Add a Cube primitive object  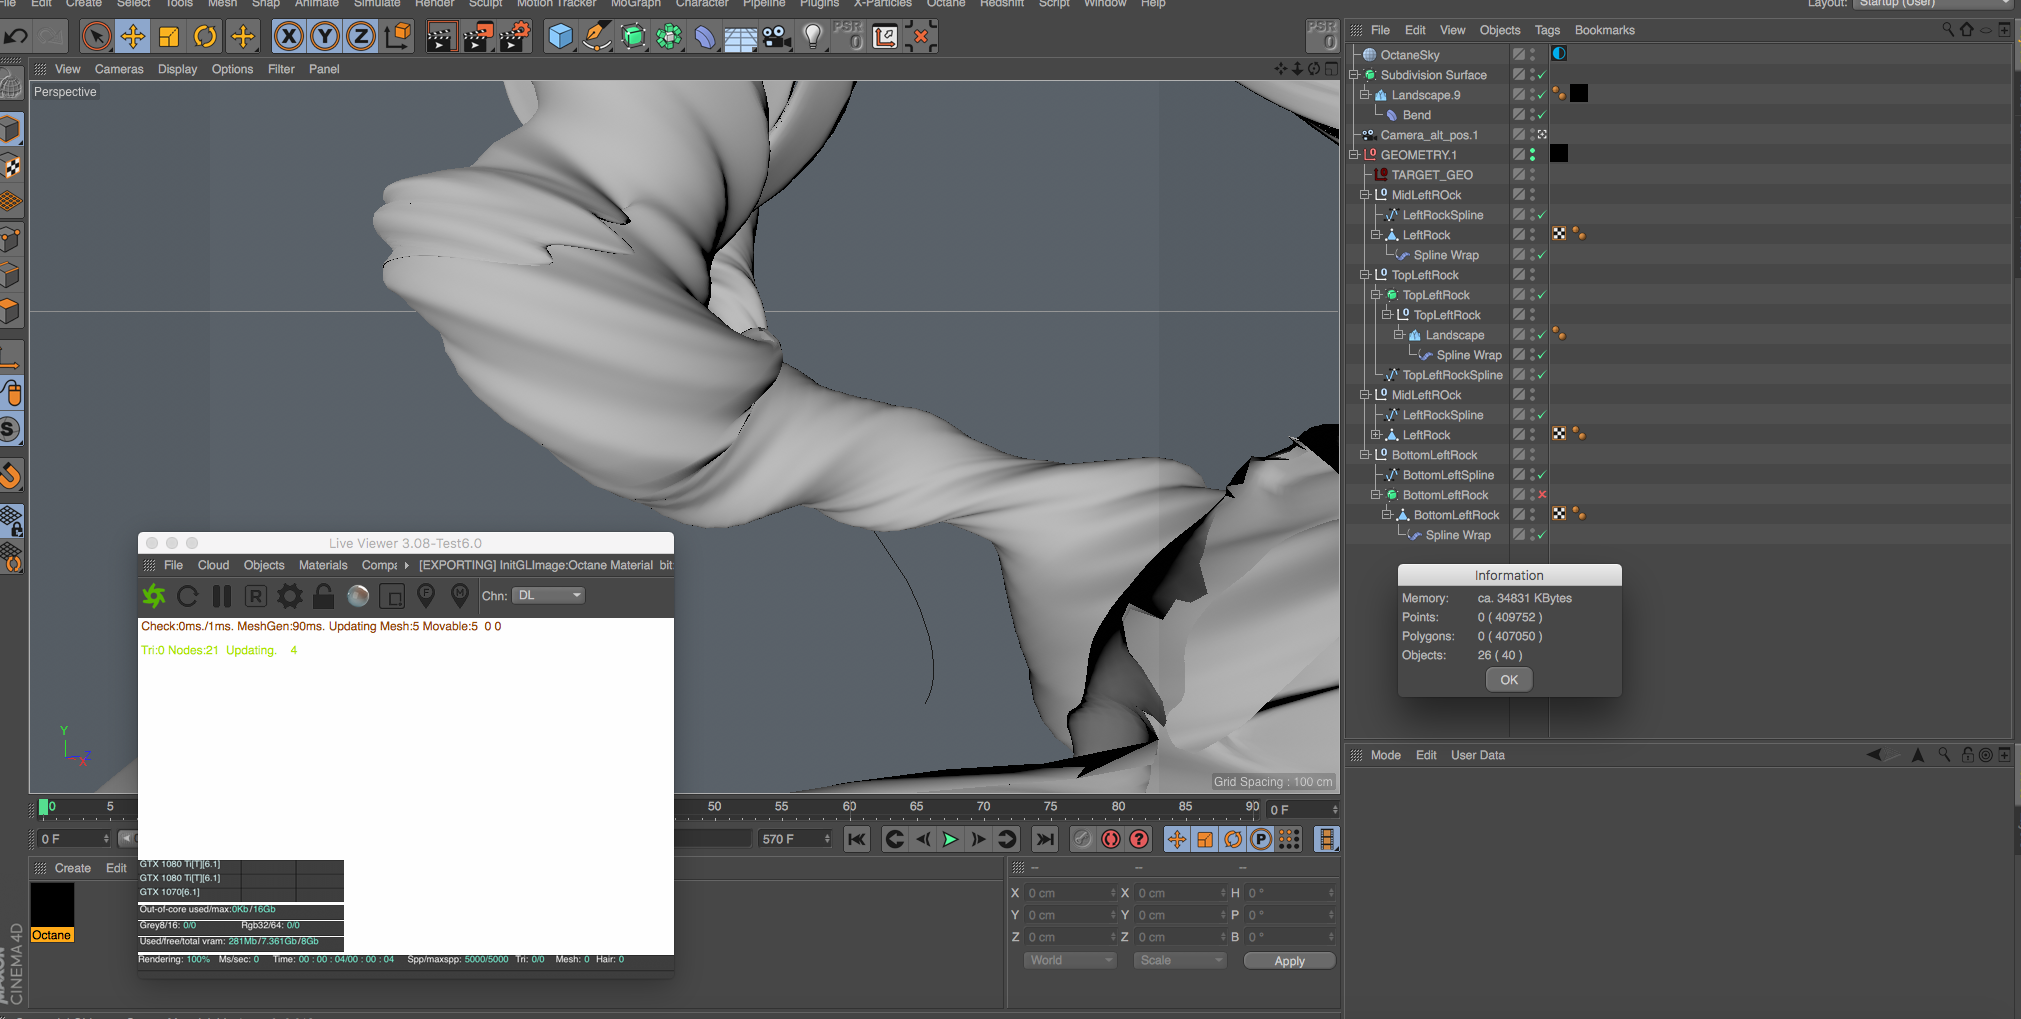click(561, 37)
